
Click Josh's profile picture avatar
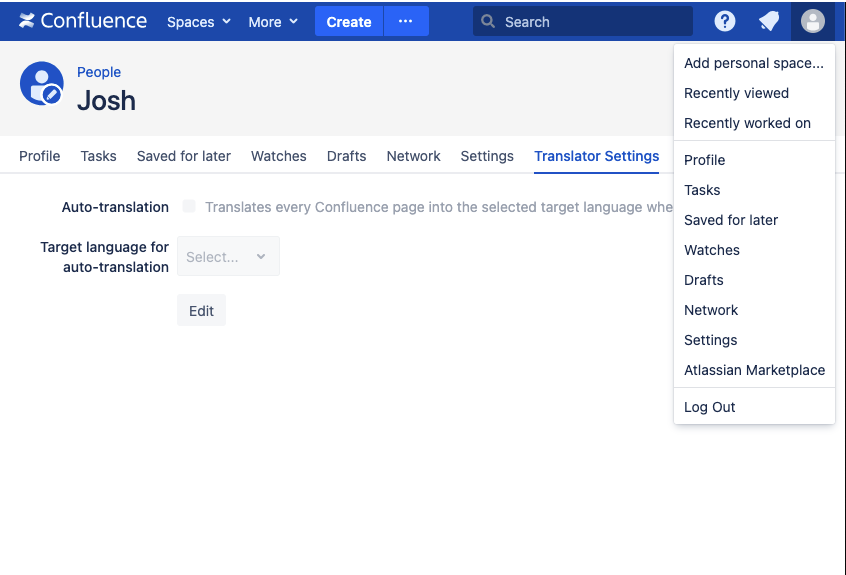[x=42, y=84]
